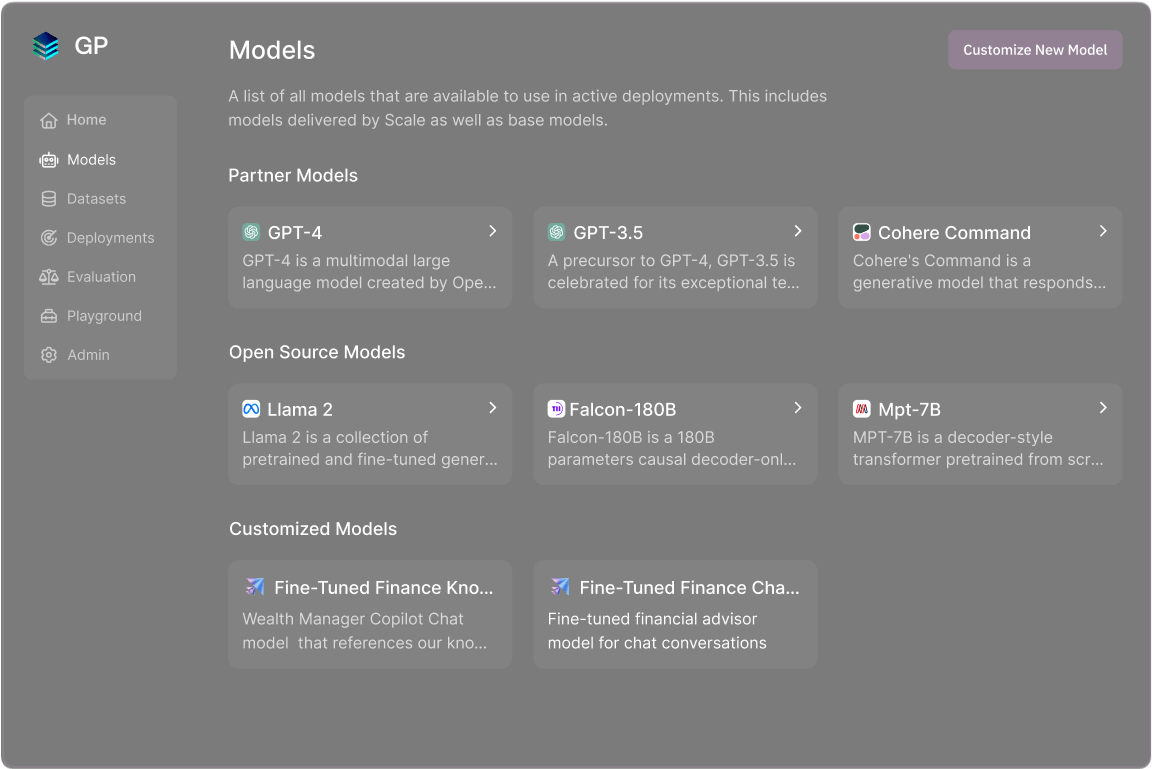Viewport: 1152px width, 769px height.
Task: Click the Cohere Command logo icon
Action: click(861, 232)
